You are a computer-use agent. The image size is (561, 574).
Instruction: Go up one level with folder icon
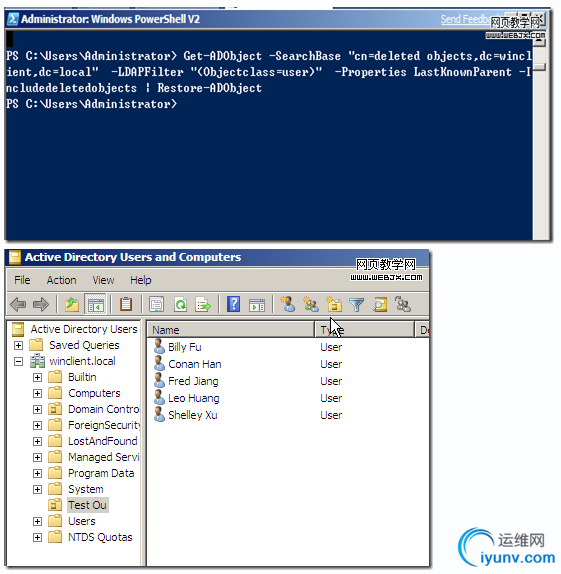tap(72, 304)
